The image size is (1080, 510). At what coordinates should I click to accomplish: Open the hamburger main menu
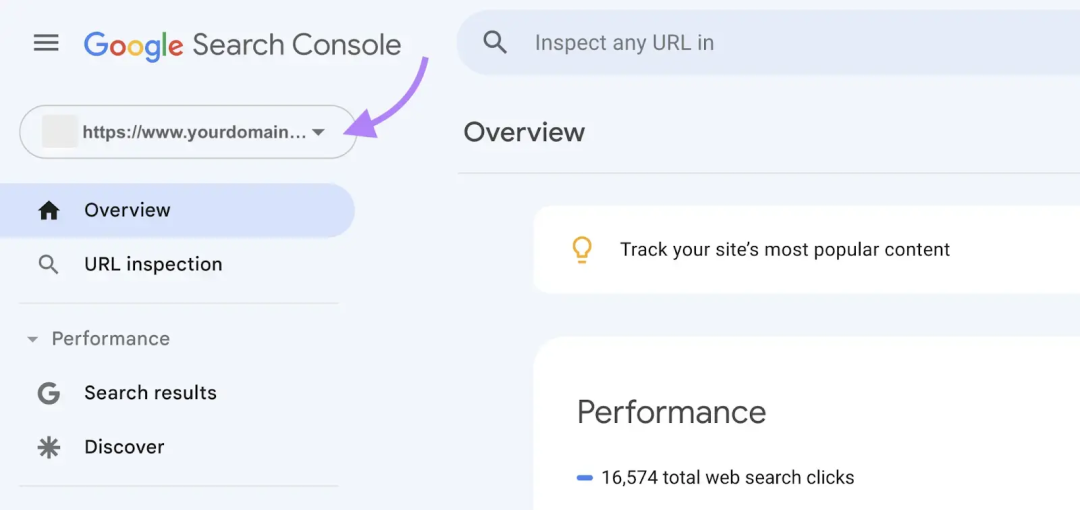pos(46,44)
